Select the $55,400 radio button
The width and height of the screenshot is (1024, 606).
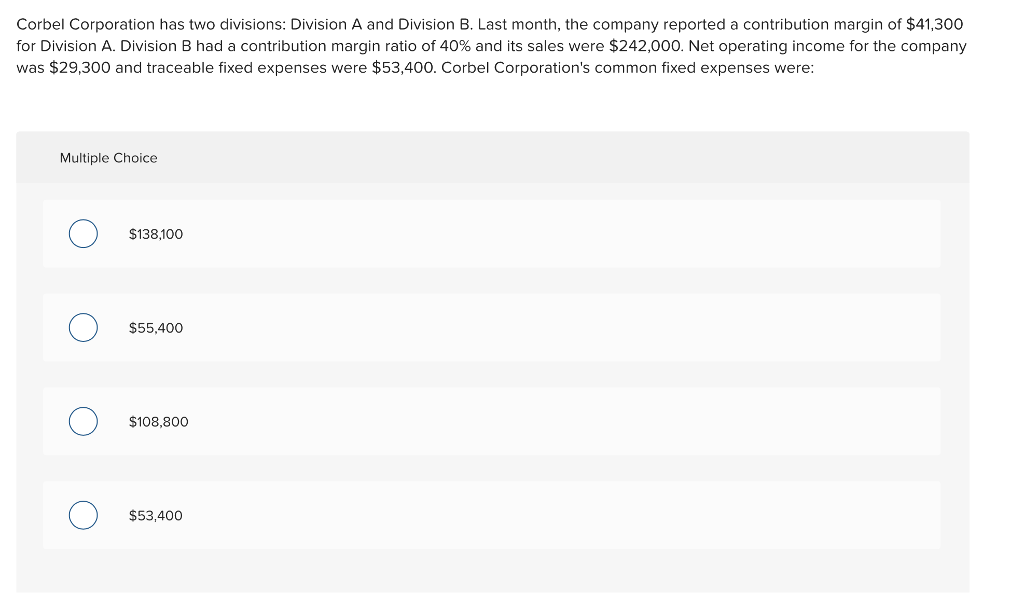coord(83,327)
